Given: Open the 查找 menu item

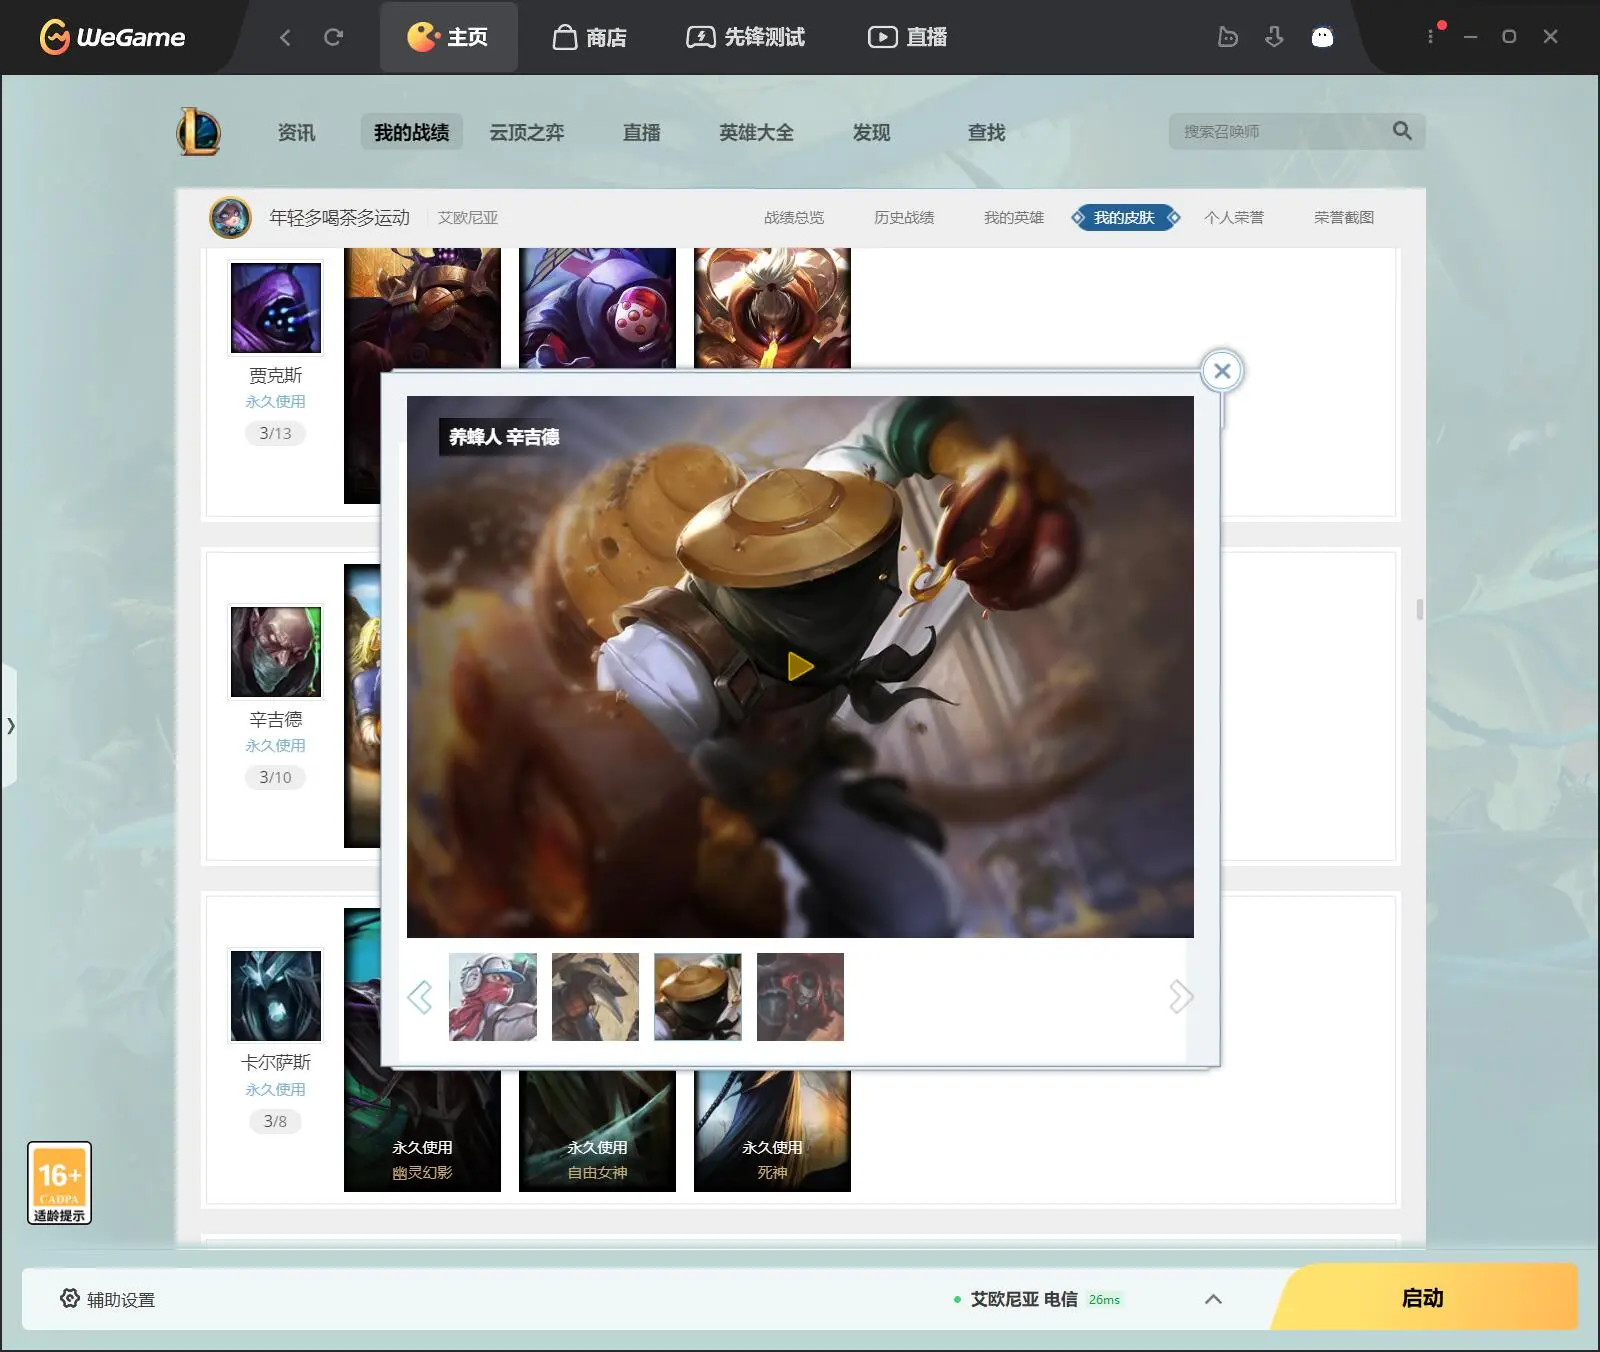Looking at the screenshot, I should point(986,132).
